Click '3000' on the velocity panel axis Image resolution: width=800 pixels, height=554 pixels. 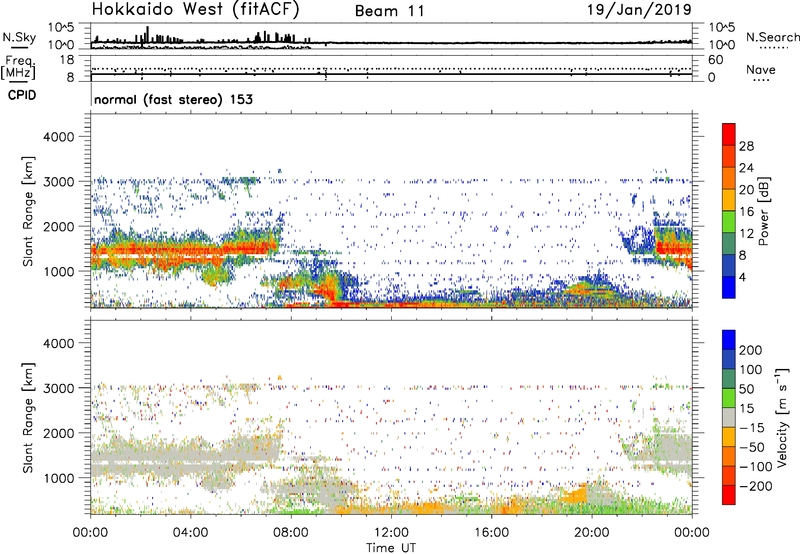[58, 388]
